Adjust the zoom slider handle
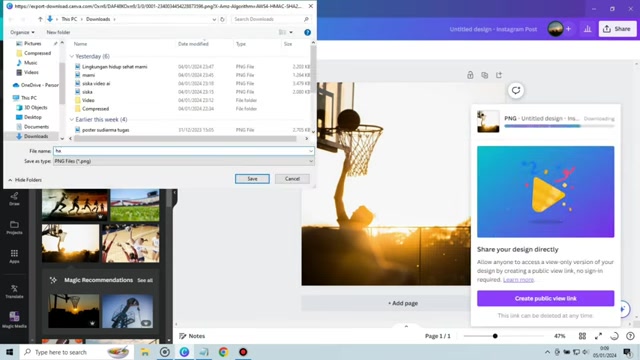Viewport: 640px width, 360px height. pyautogui.click(x=495, y=336)
